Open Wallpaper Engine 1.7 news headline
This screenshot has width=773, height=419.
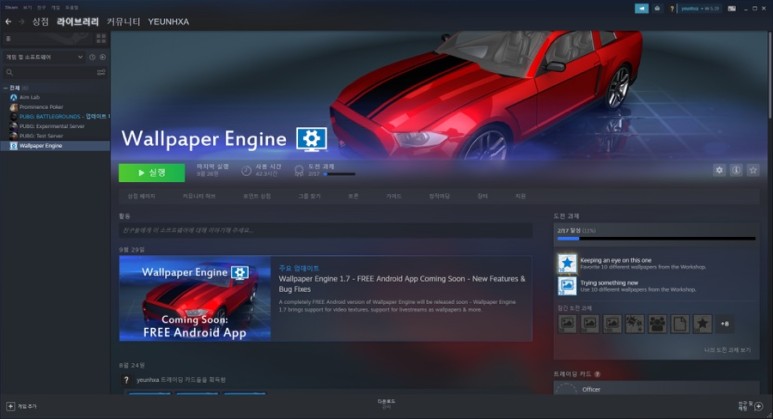[402, 284]
